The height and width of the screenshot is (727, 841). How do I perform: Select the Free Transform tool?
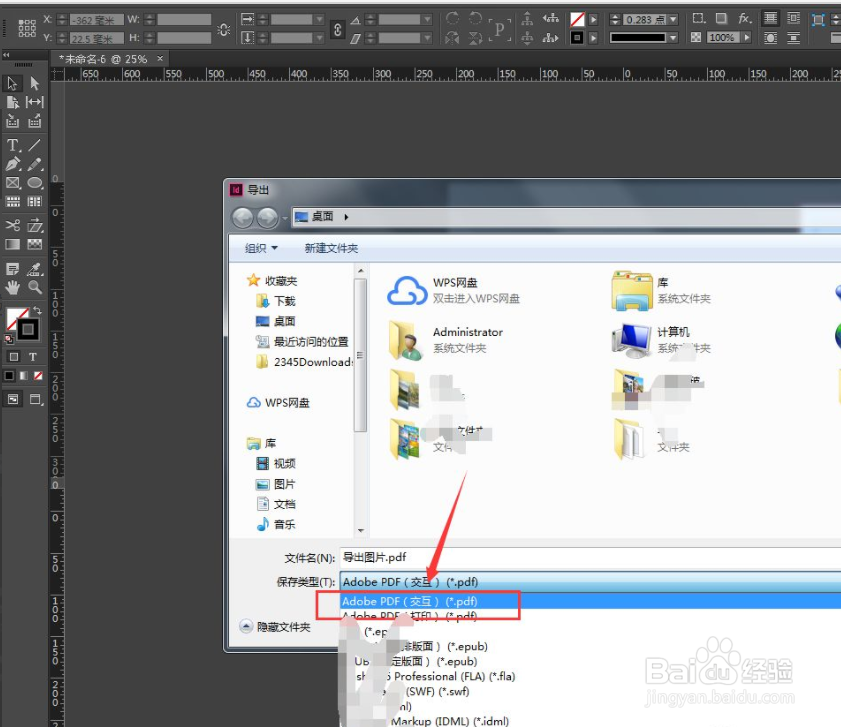(35, 225)
